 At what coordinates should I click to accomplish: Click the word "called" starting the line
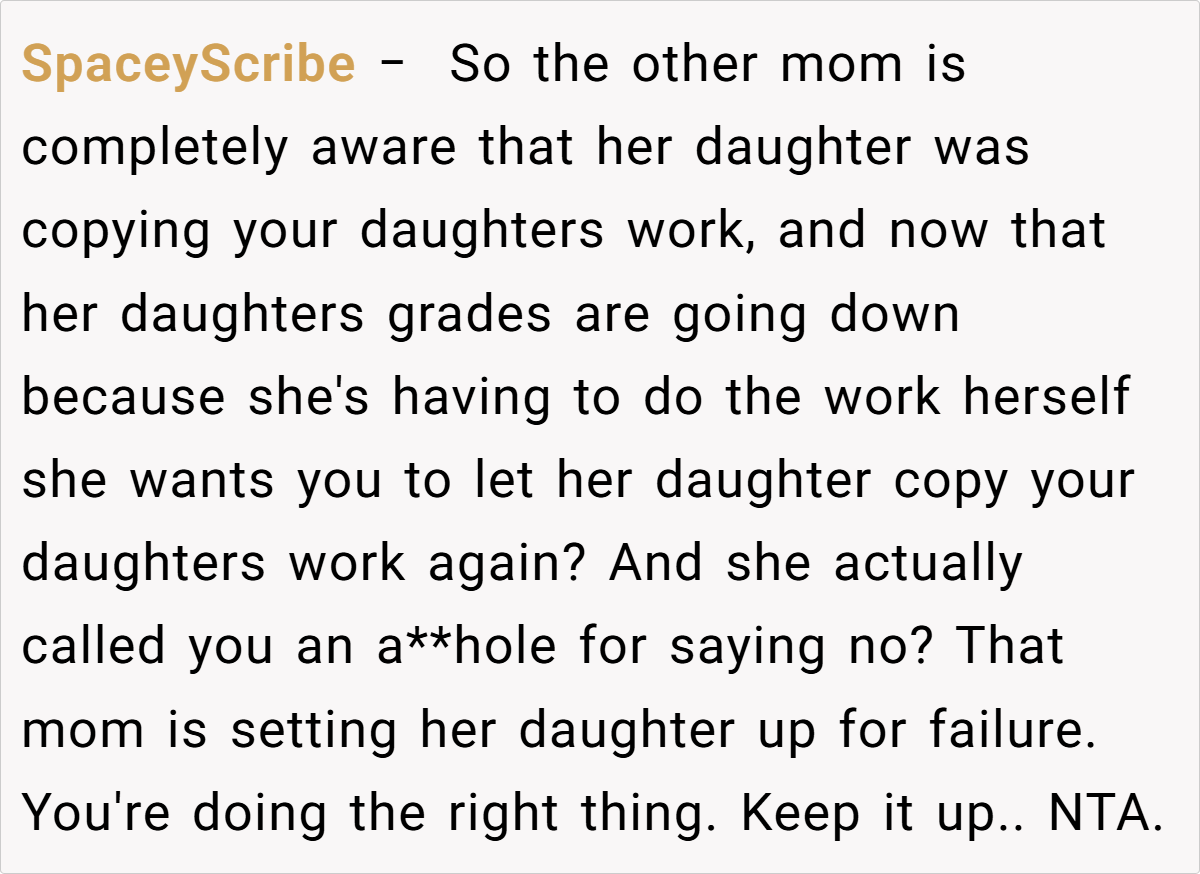pos(93,646)
